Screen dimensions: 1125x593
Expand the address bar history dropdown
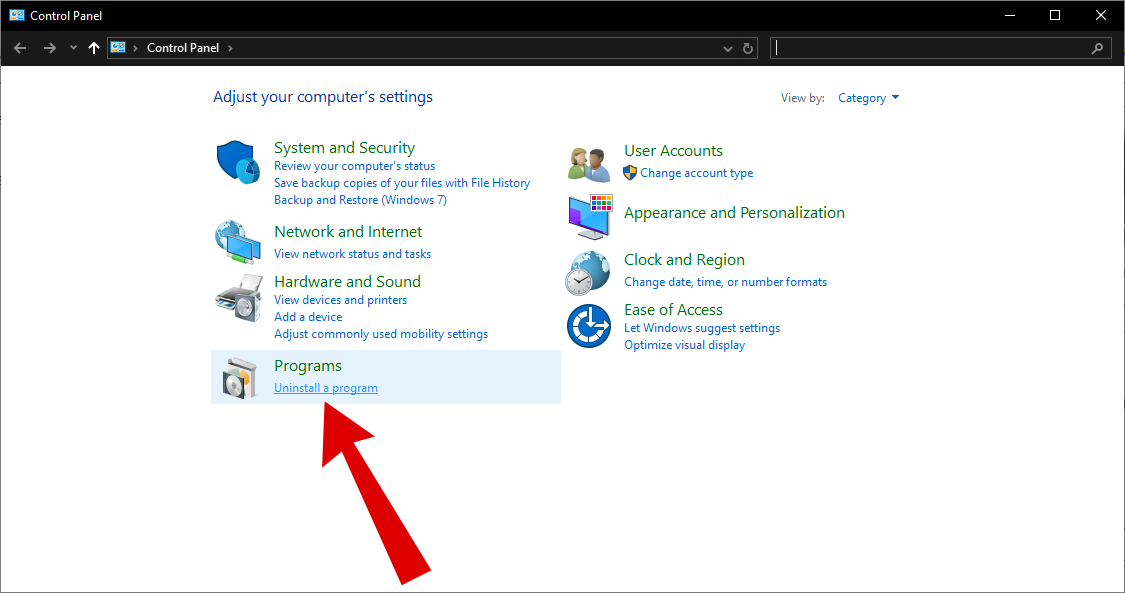point(728,48)
